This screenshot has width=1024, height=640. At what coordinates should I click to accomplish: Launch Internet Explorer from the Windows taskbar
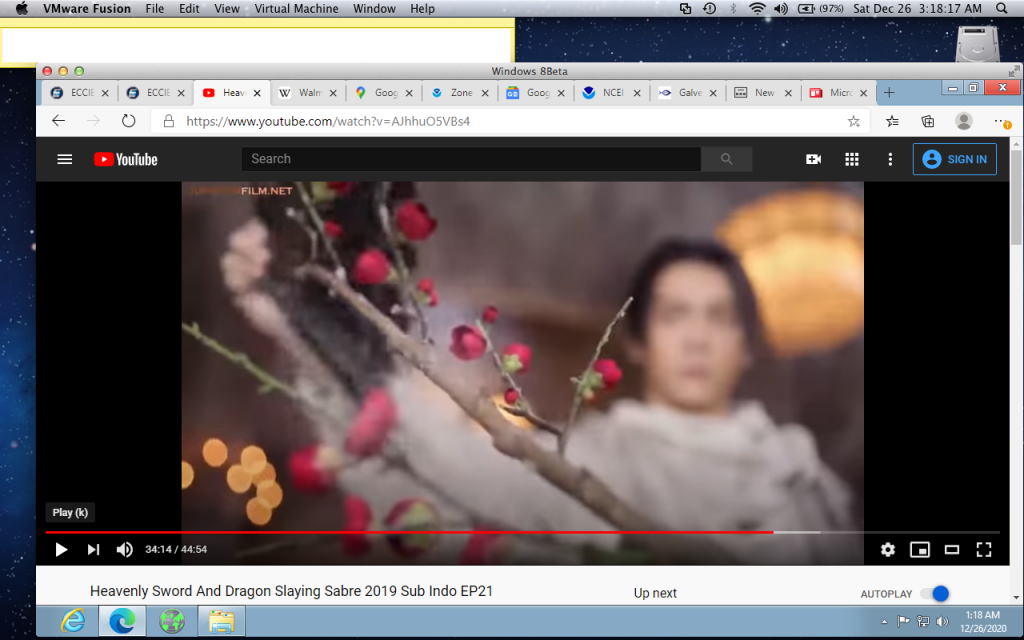click(73, 620)
